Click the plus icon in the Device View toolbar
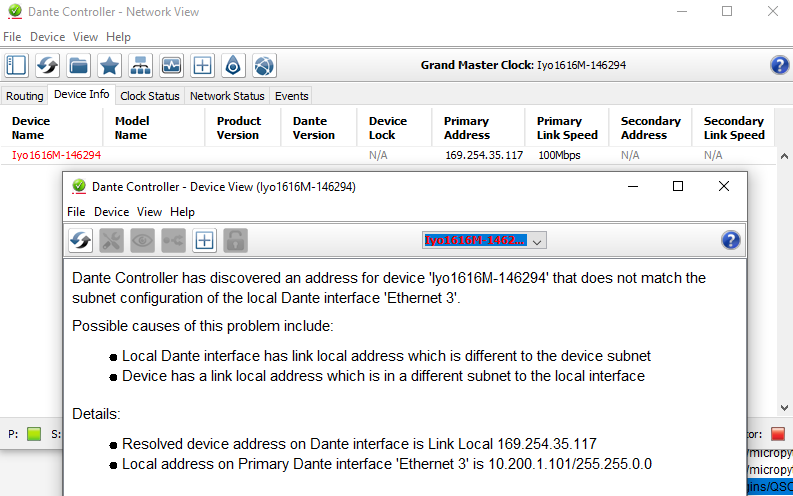 tap(204, 240)
